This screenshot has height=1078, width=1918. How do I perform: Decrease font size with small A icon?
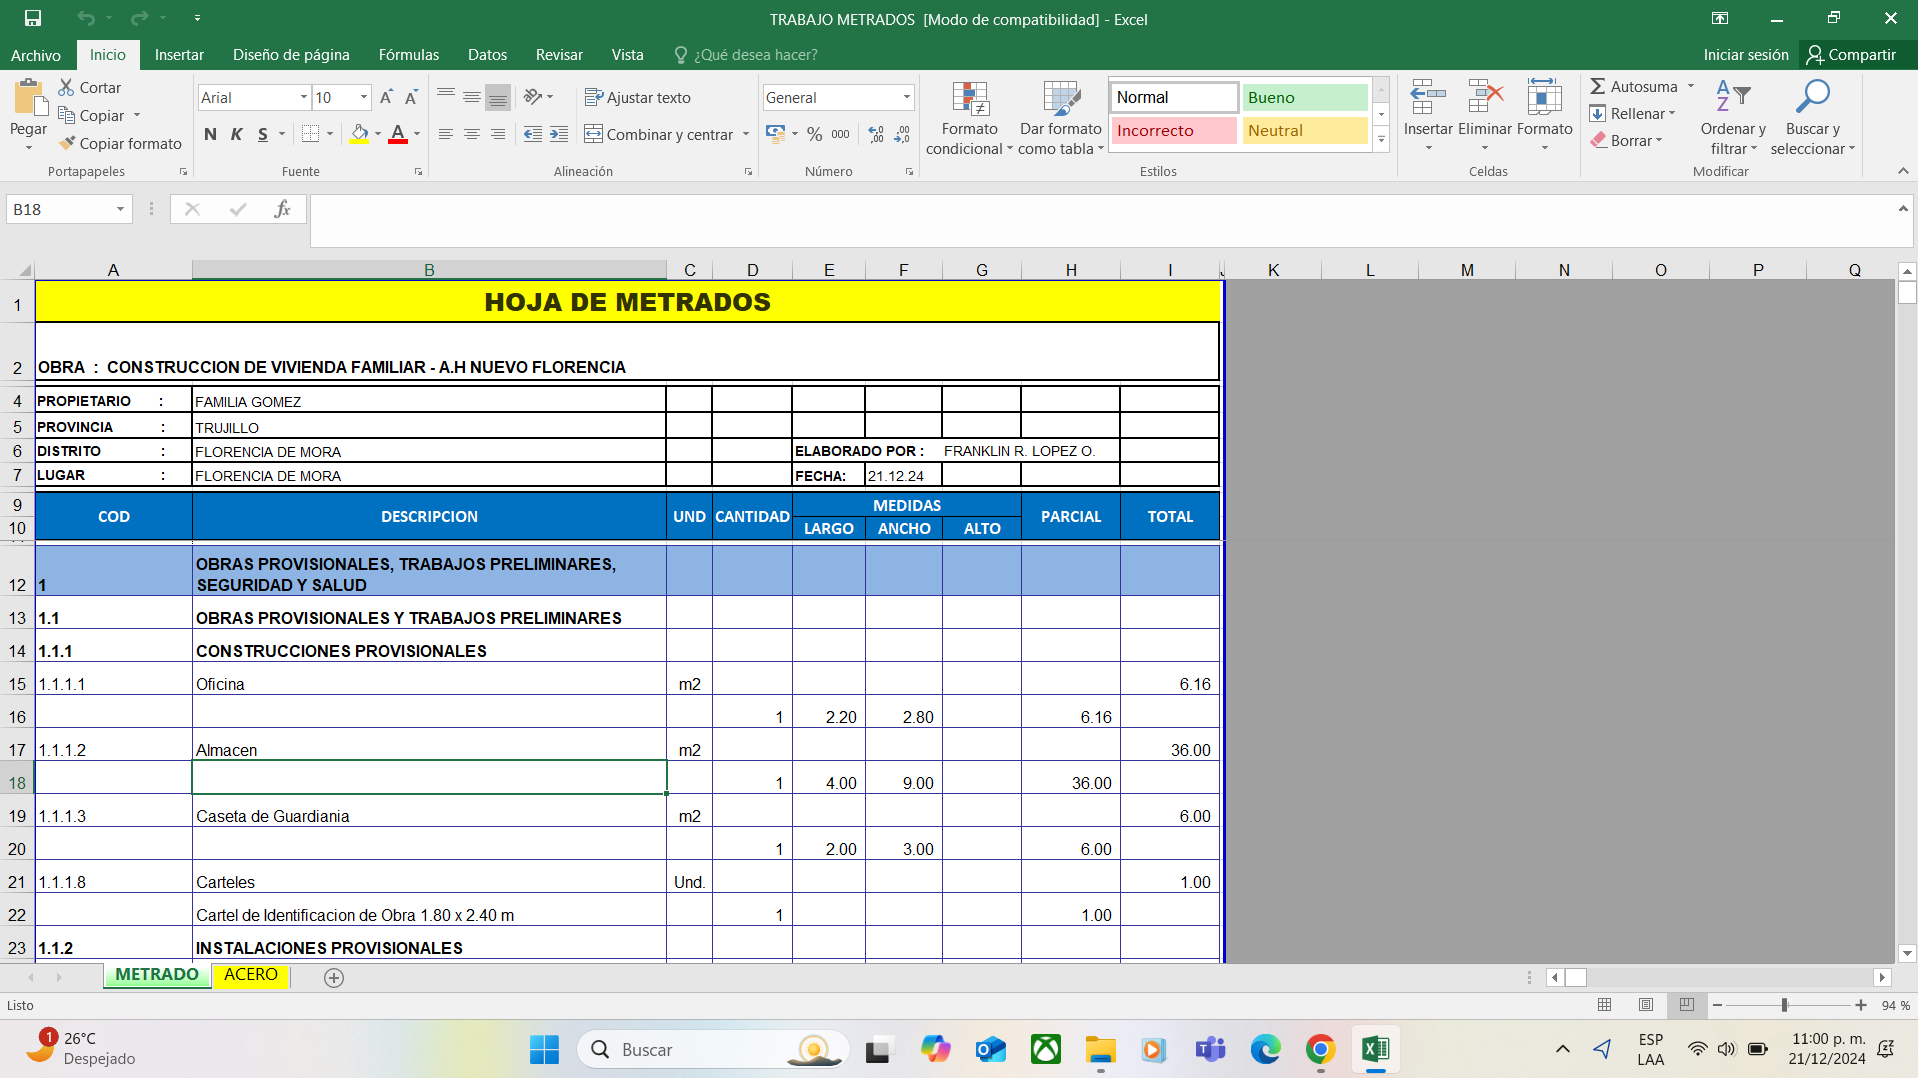coord(411,97)
